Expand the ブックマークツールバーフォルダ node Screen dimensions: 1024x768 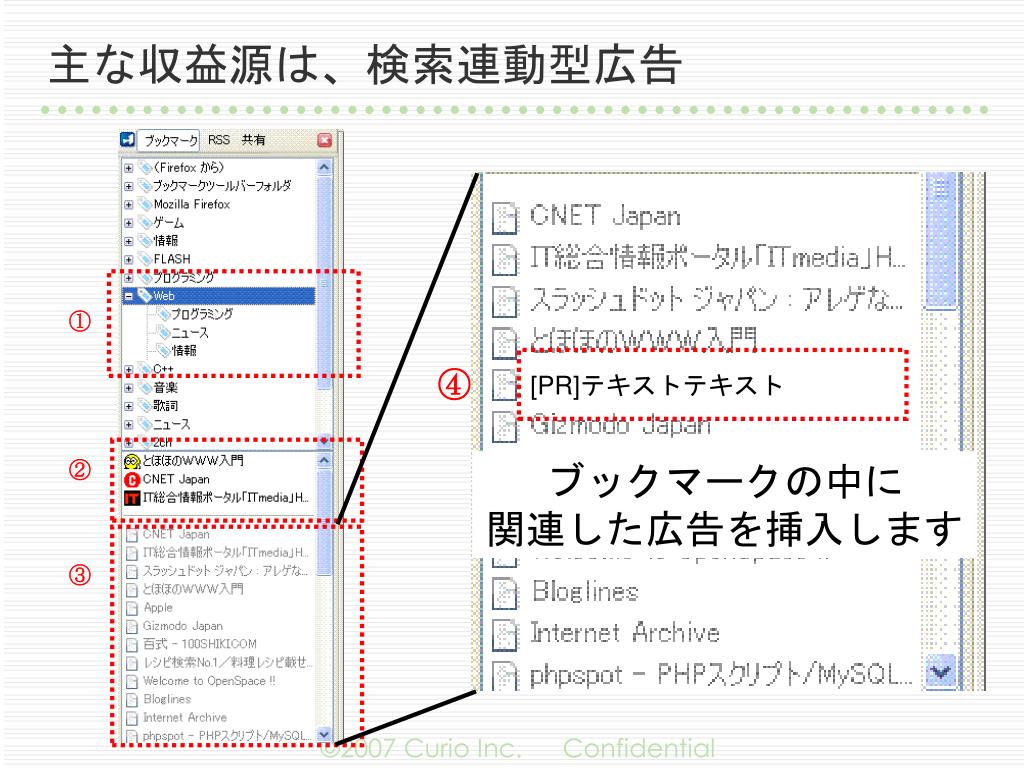tap(129, 186)
